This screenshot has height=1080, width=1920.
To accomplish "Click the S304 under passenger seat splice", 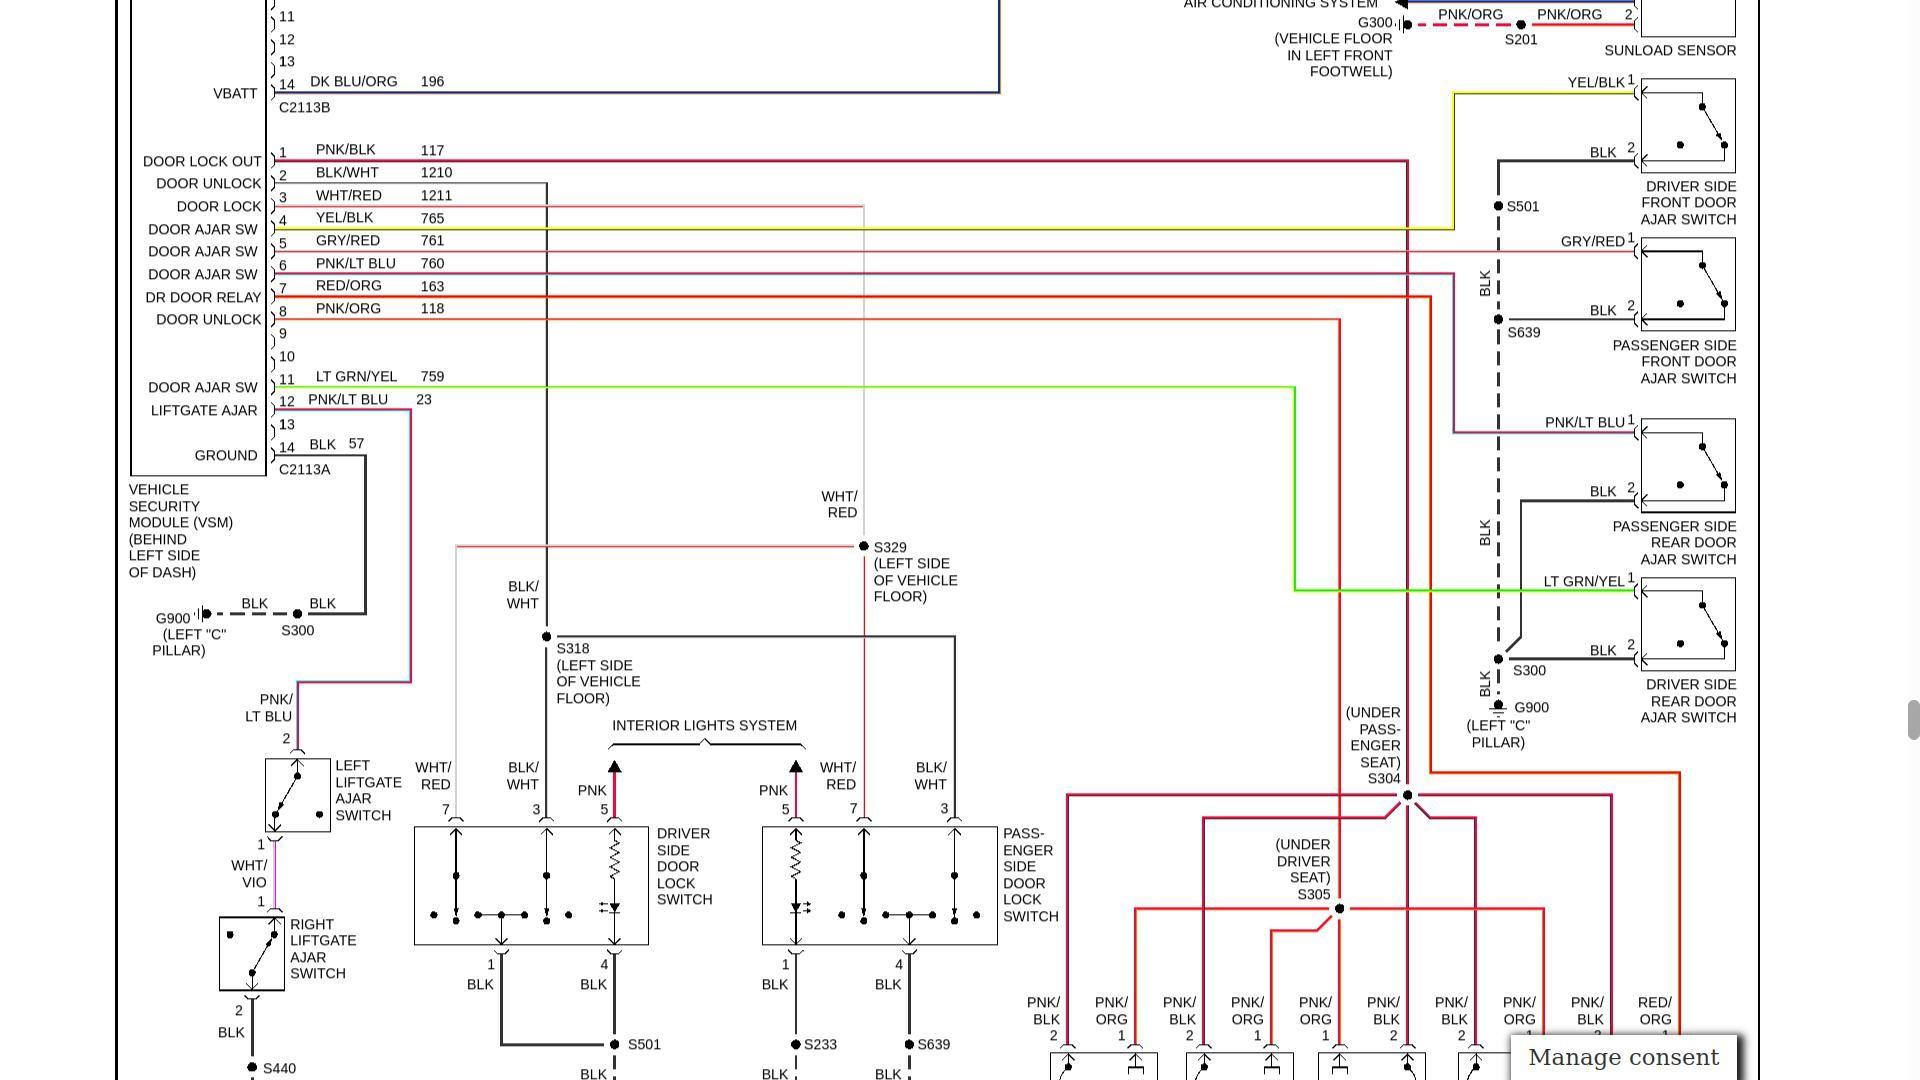I will [x=1407, y=796].
